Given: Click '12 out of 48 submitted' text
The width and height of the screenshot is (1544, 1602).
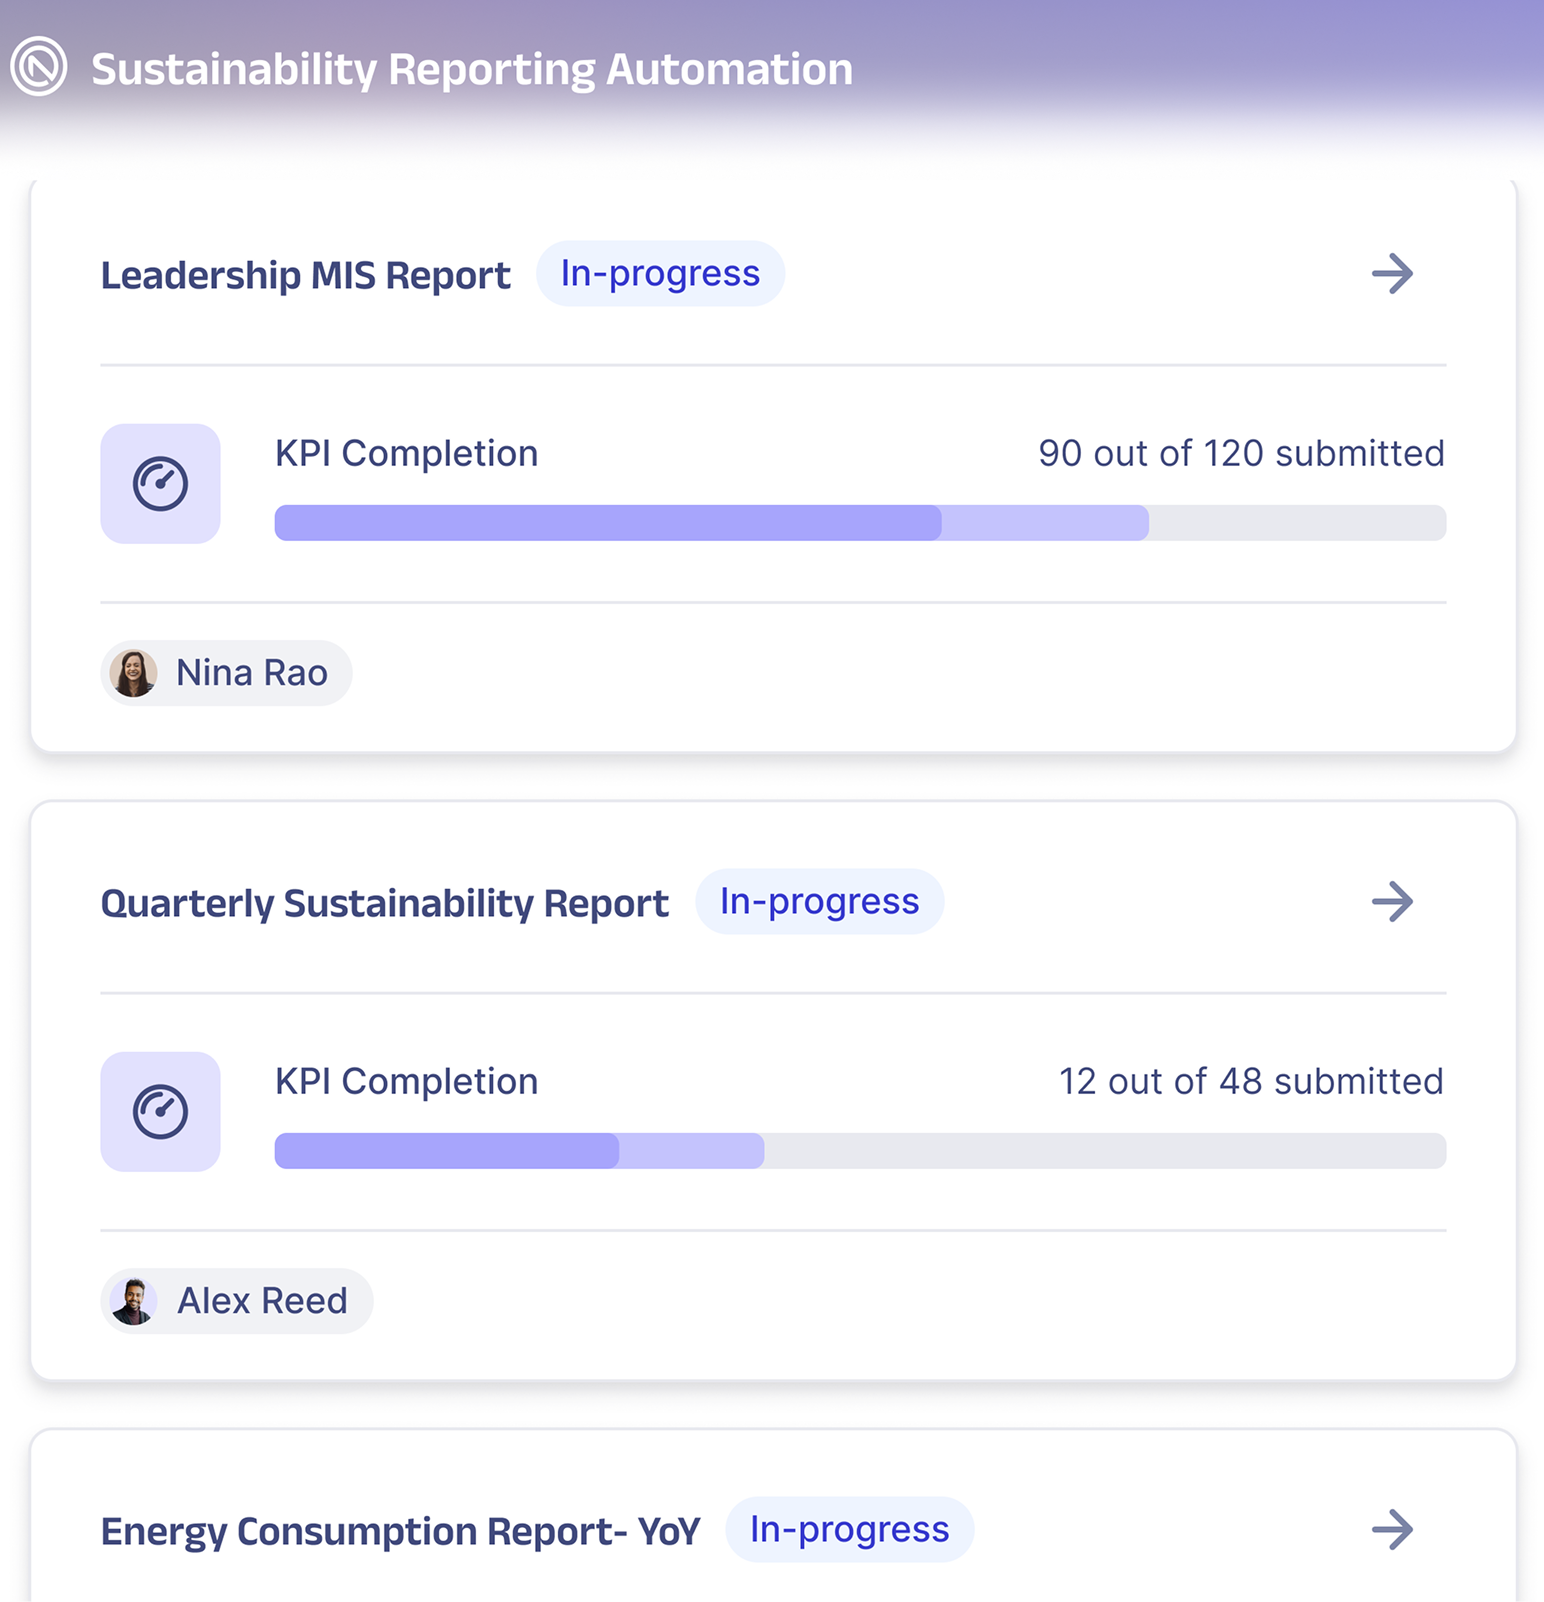Looking at the screenshot, I should 1251,1081.
